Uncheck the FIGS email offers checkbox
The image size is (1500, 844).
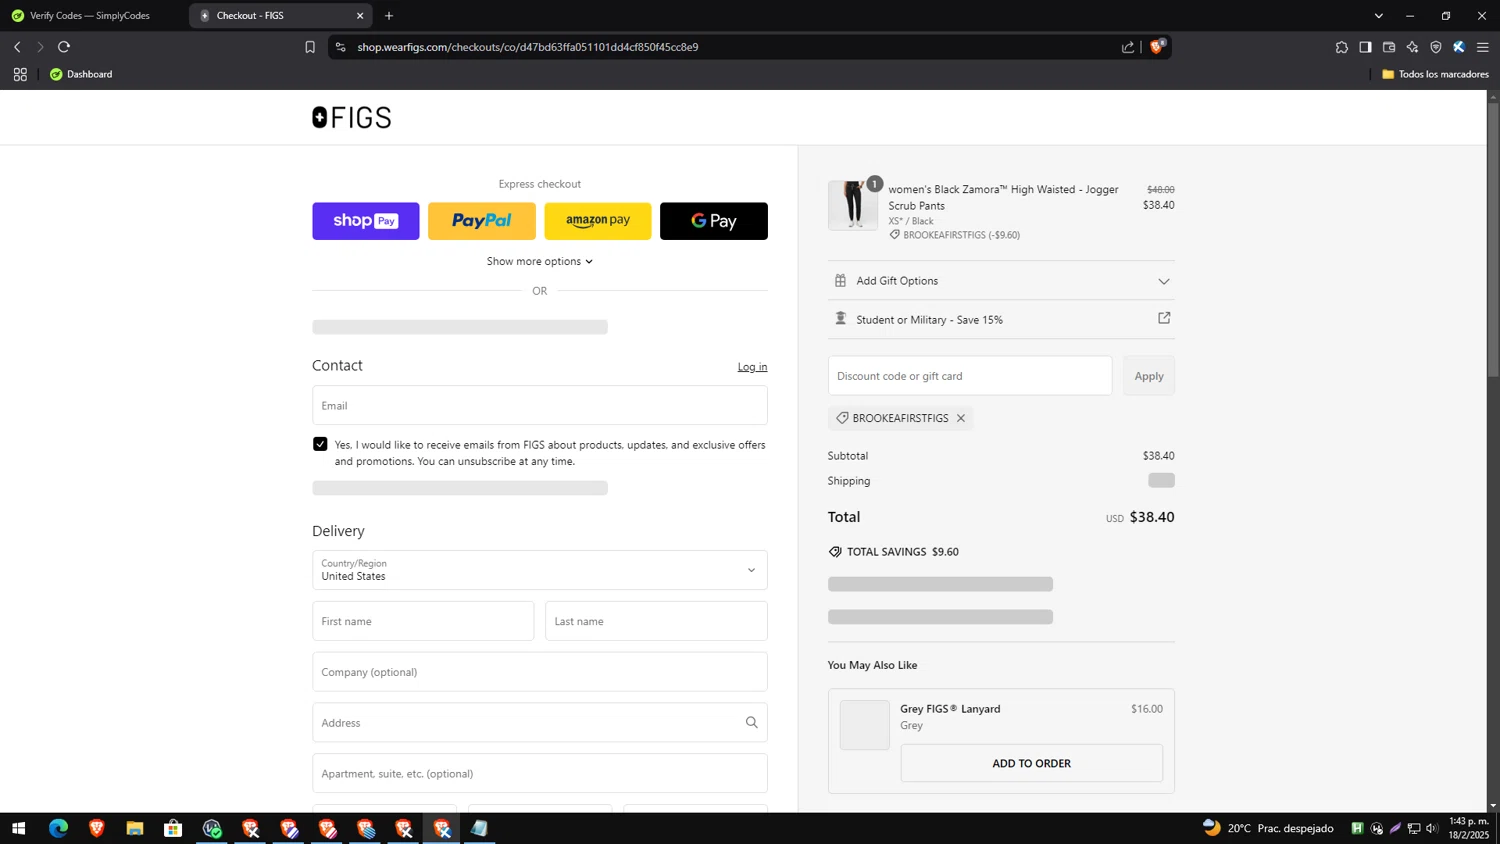point(320,444)
